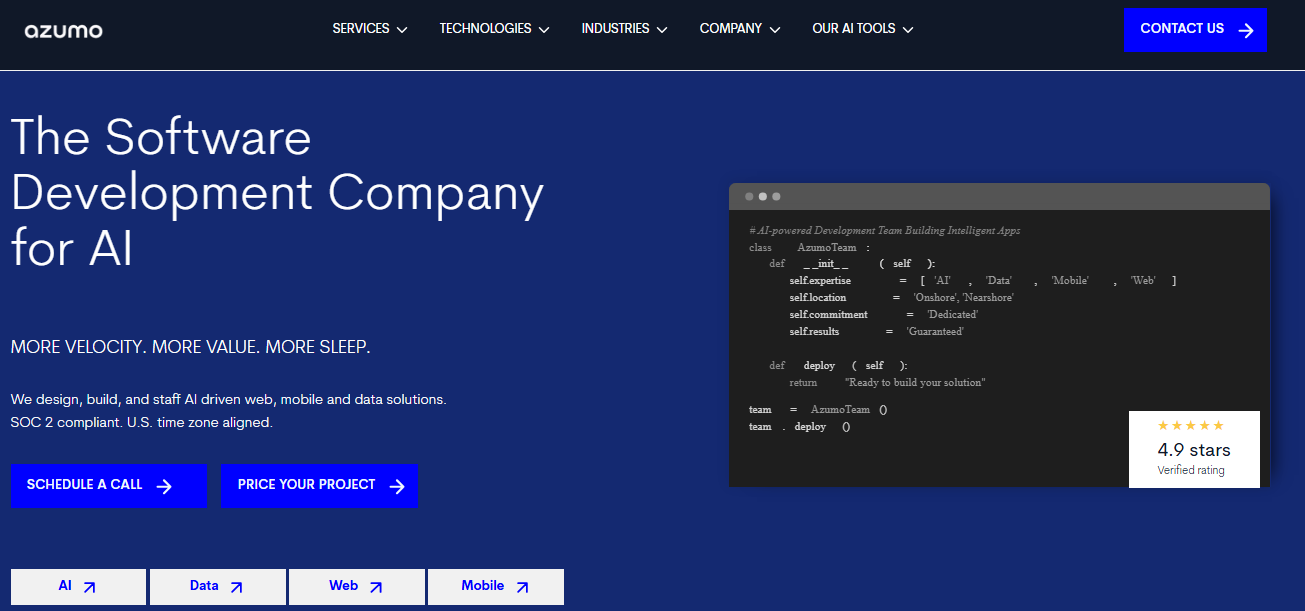Go to the azumo logo homepage
Viewport: 1305px width, 611px height.
(63, 30)
